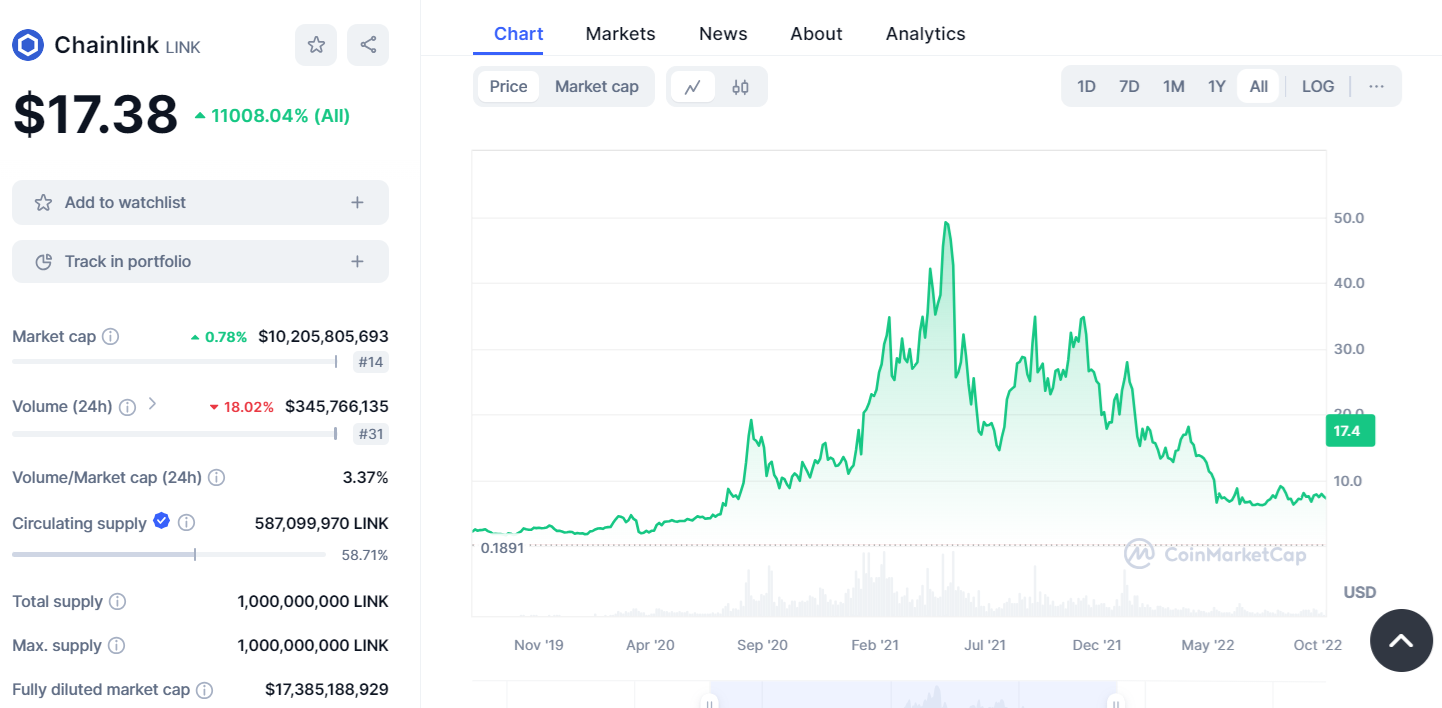Viewport: 1442px width, 708px height.
Task: Select the 1Y time range
Action: point(1216,86)
